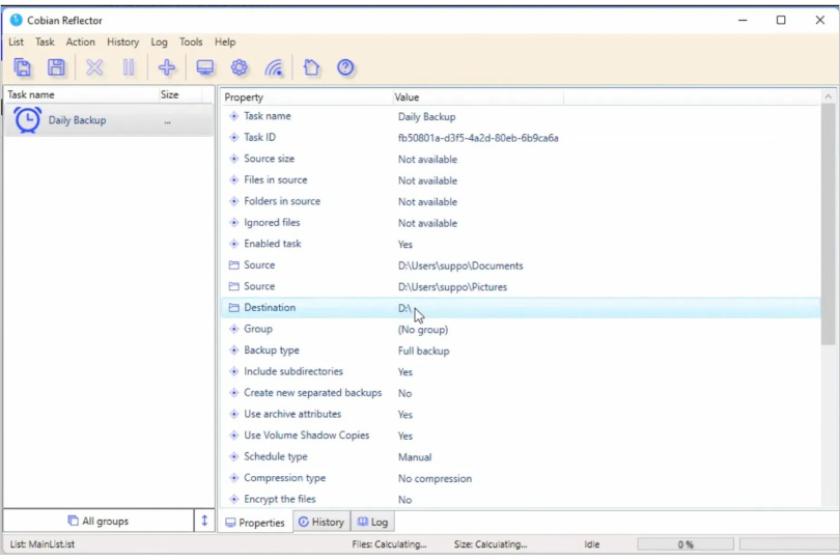840x560 pixels.
Task: Click the All groups button
Action: [x=99, y=521]
